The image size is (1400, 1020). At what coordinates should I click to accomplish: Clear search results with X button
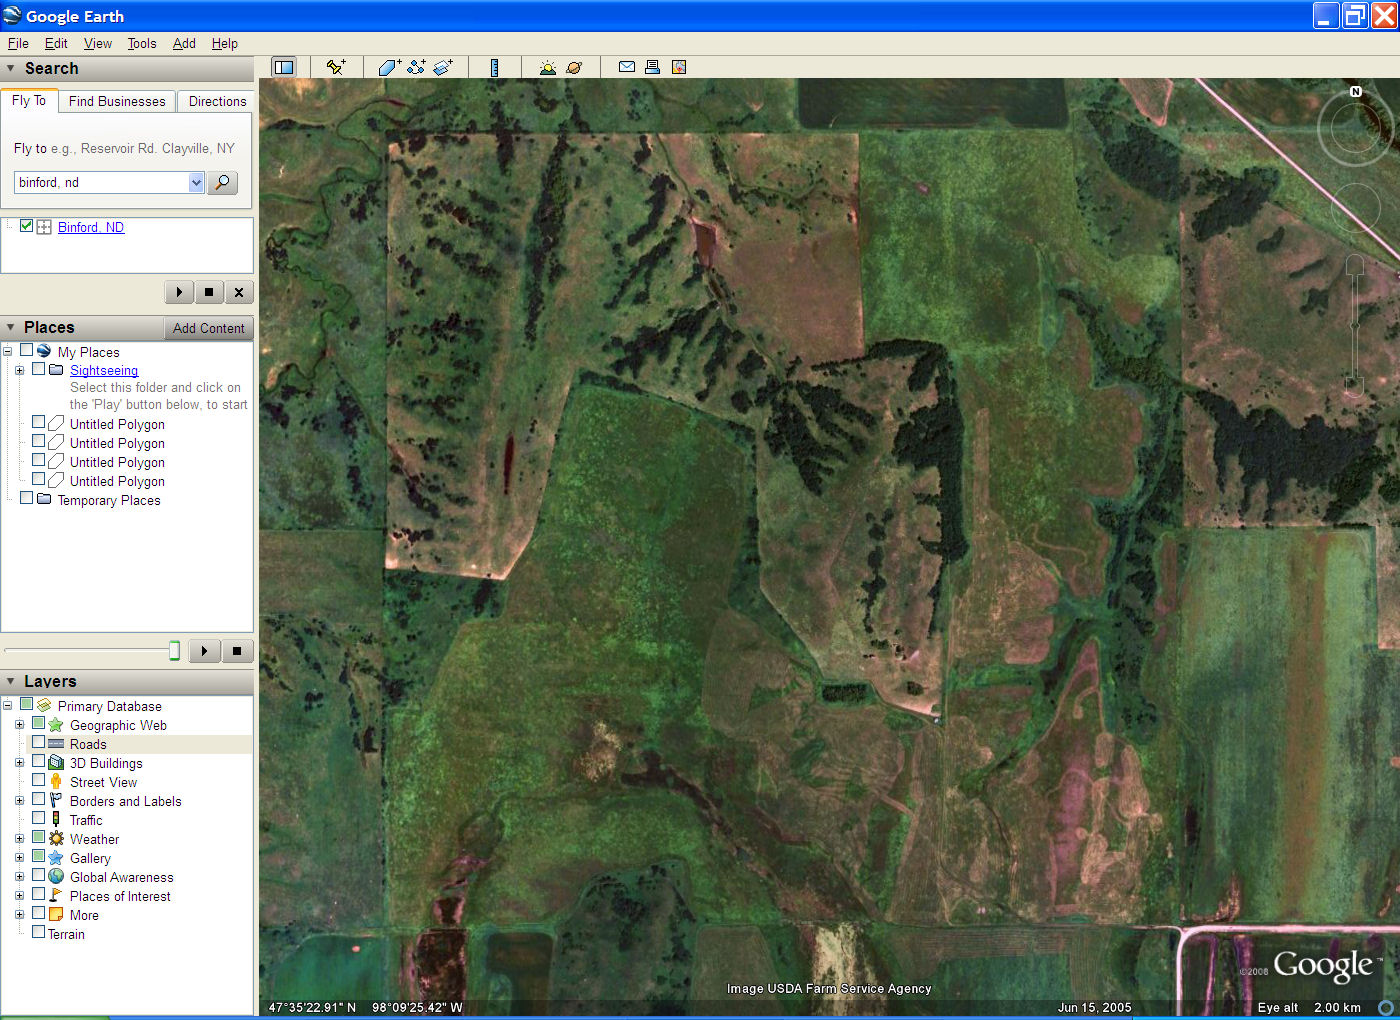238,292
